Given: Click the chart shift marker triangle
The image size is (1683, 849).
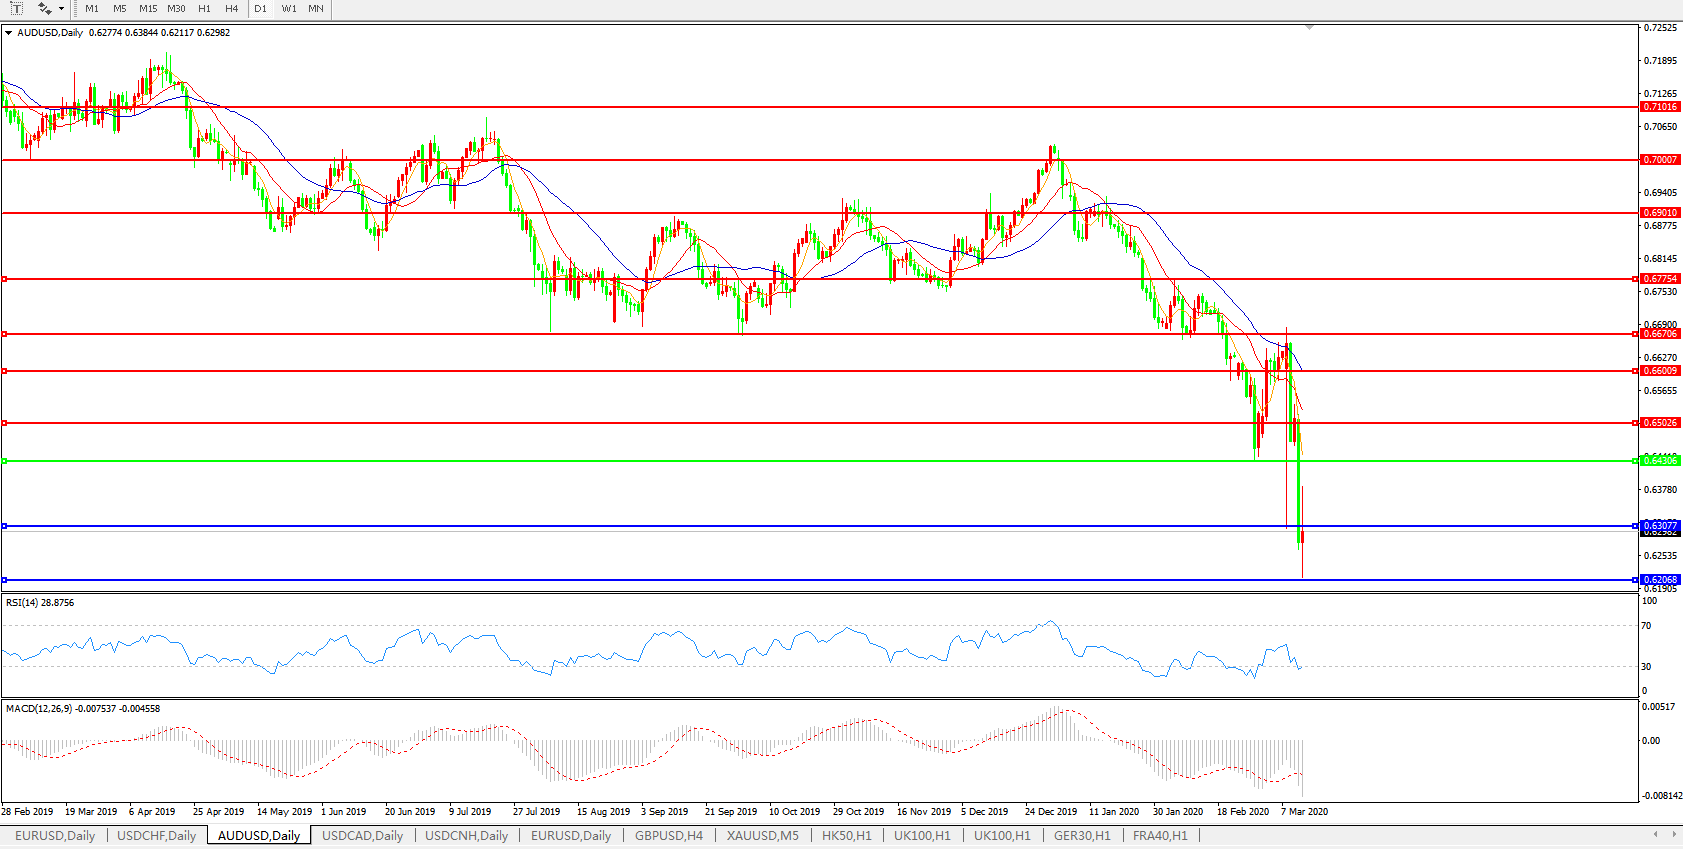Looking at the screenshot, I should pyautogui.click(x=1309, y=28).
